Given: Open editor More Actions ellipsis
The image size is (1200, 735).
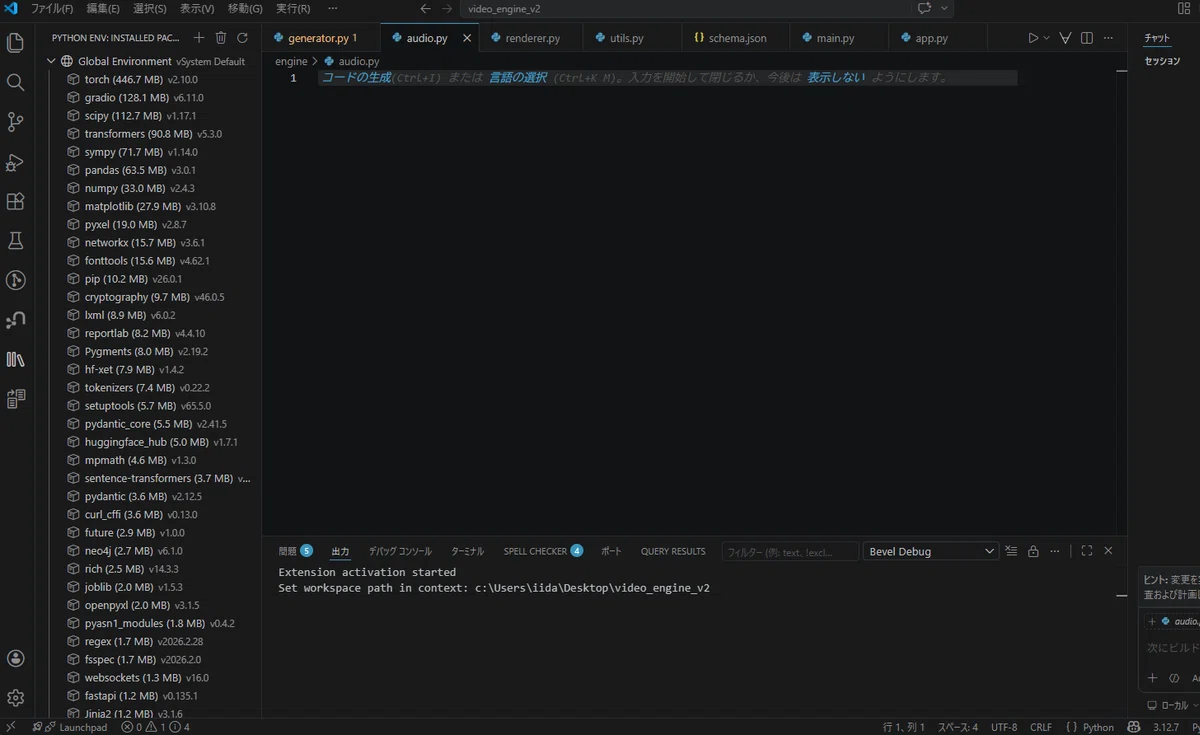Looking at the screenshot, I should [x=1108, y=38].
